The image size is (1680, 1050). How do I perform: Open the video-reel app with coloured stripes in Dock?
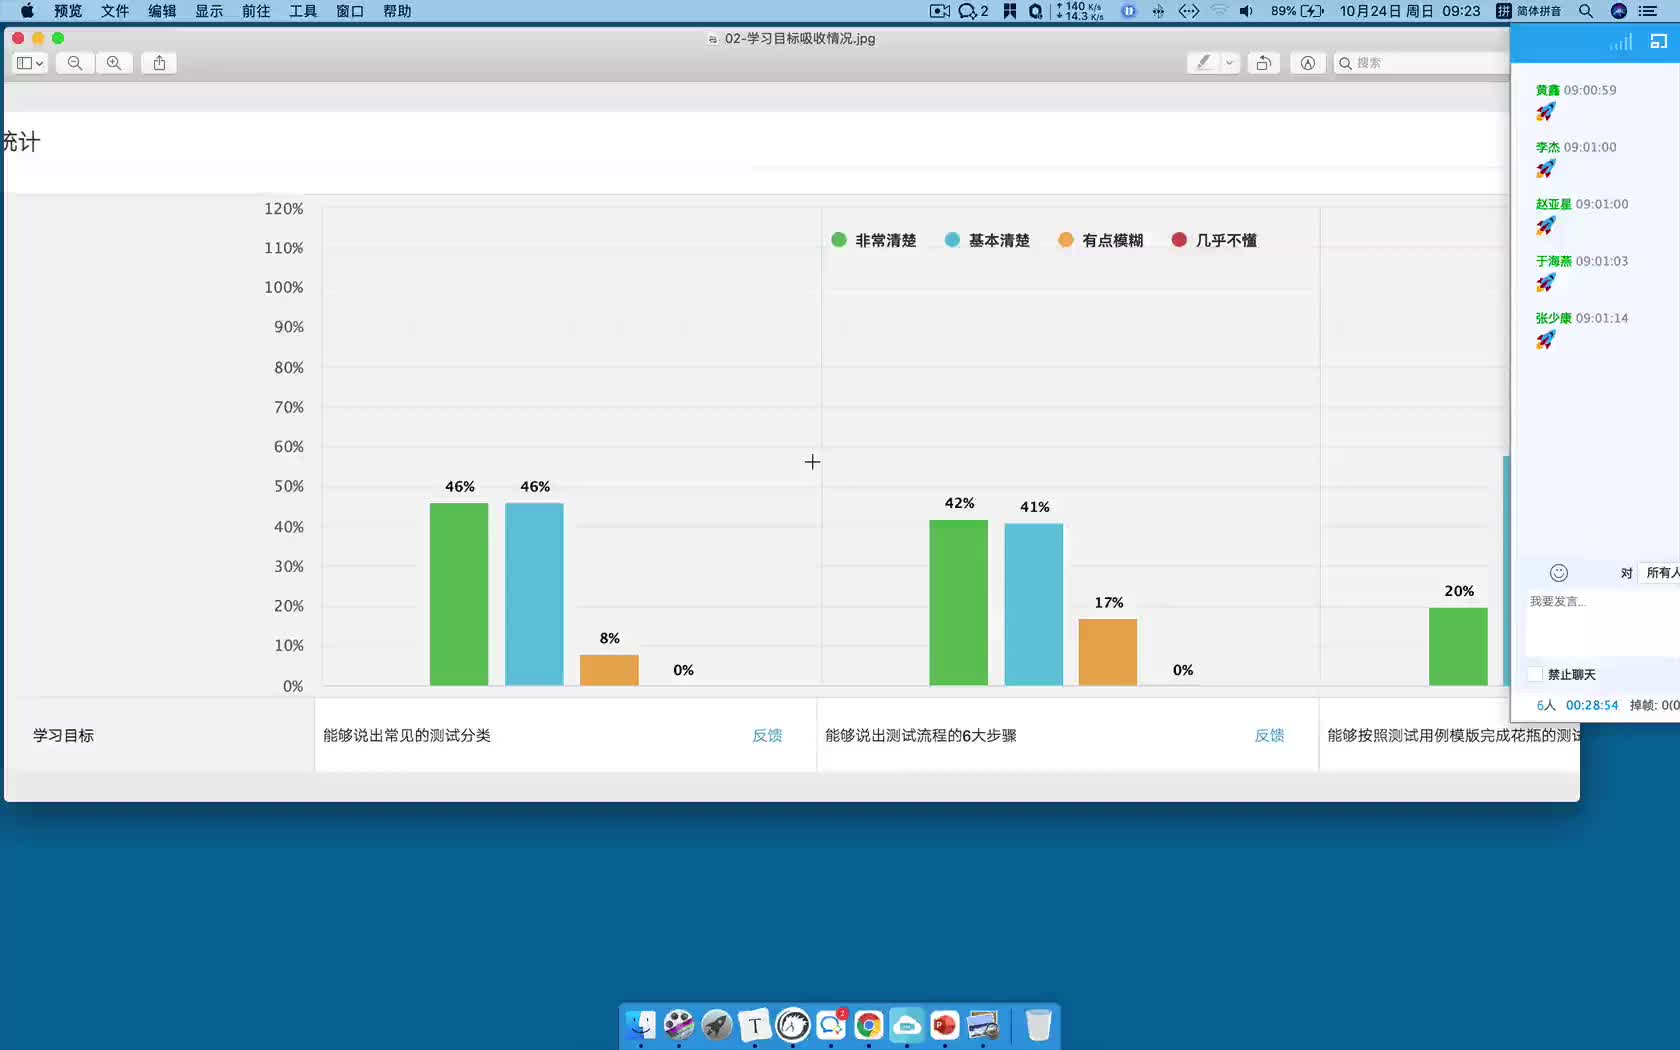pyautogui.click(x=679, y=1025)
